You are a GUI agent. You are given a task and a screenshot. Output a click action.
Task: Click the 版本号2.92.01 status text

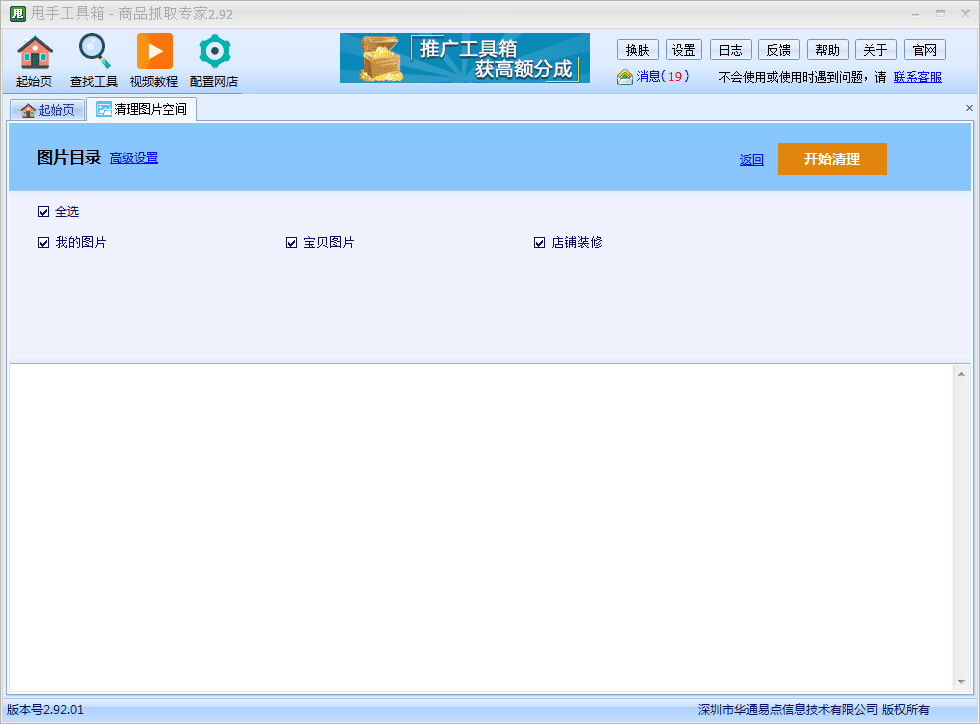pos(45,710)
